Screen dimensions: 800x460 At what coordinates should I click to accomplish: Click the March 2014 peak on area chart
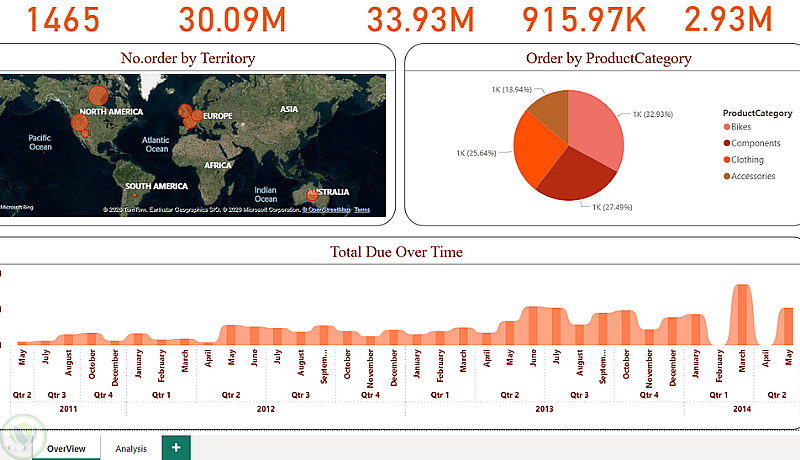pos(741,314)
